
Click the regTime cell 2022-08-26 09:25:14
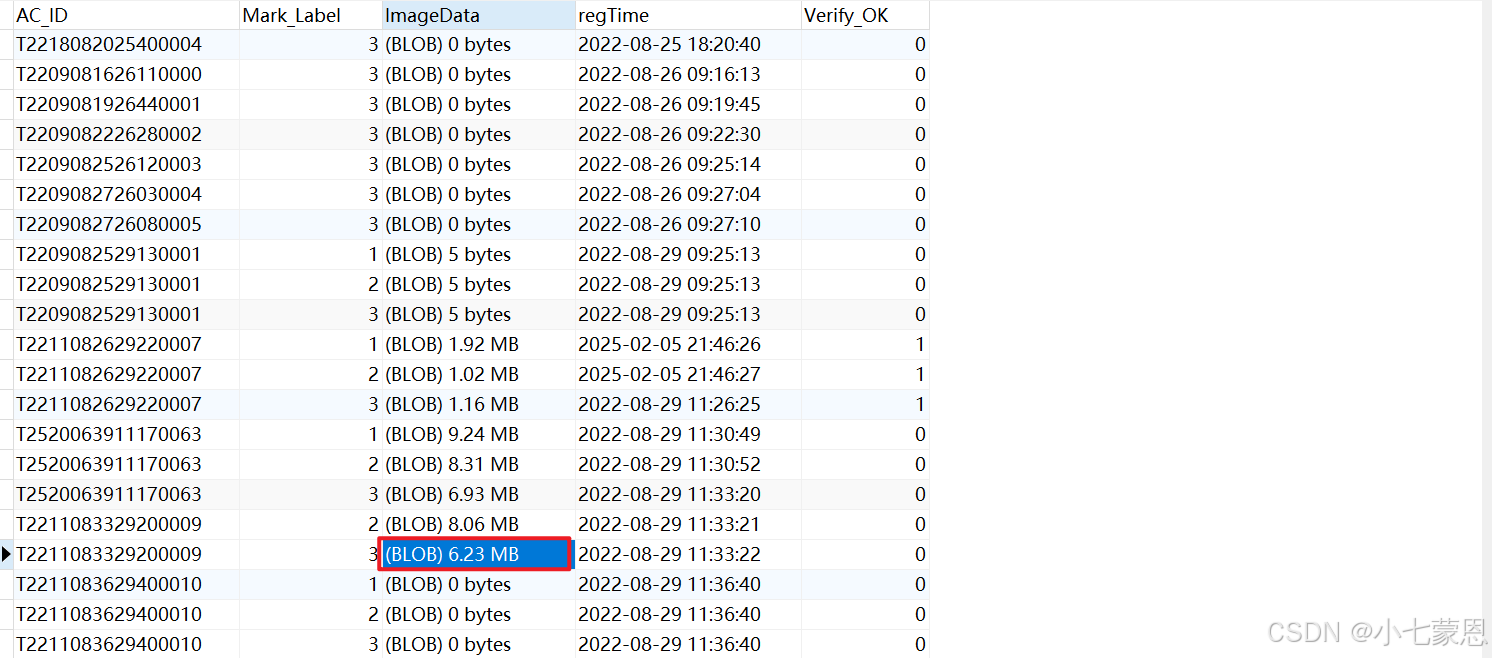(688, 165)
